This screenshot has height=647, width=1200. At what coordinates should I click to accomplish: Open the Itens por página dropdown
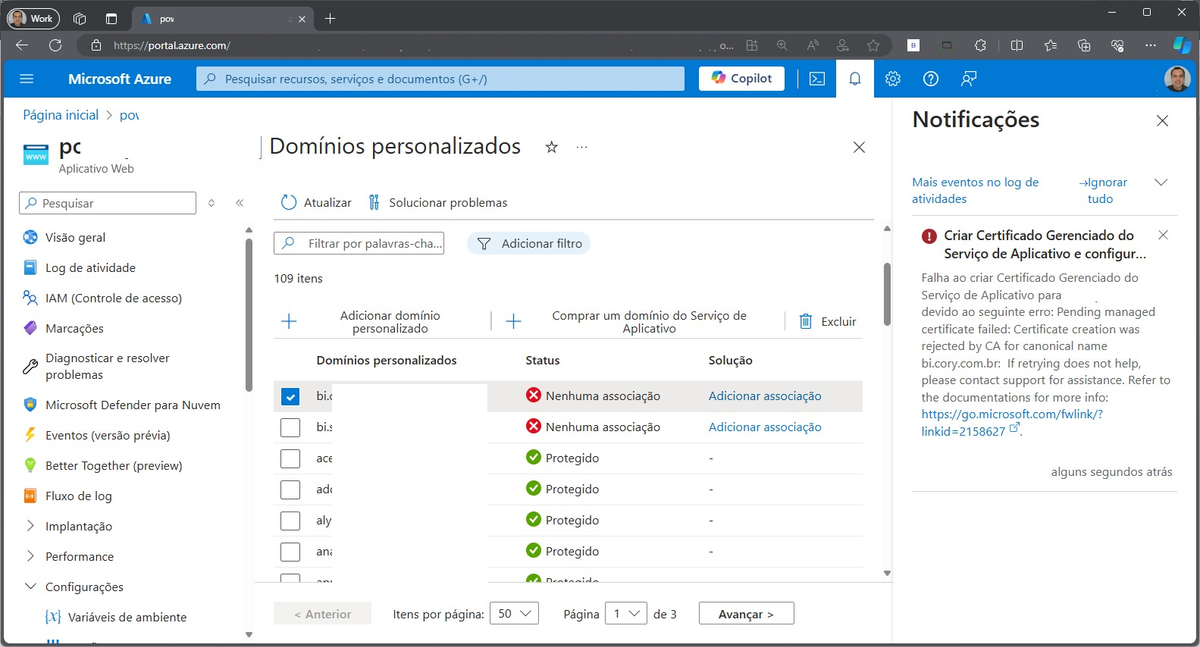[x=515, y=614]
